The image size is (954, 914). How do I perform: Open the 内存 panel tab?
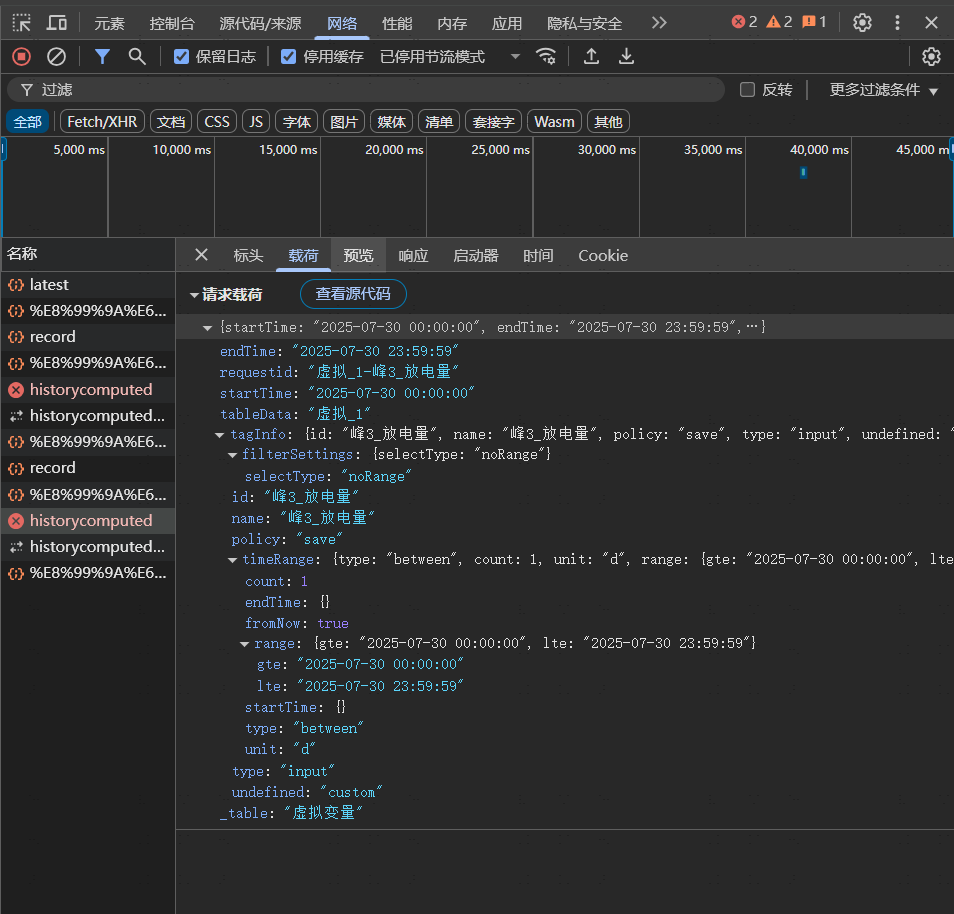click(452, 23)
